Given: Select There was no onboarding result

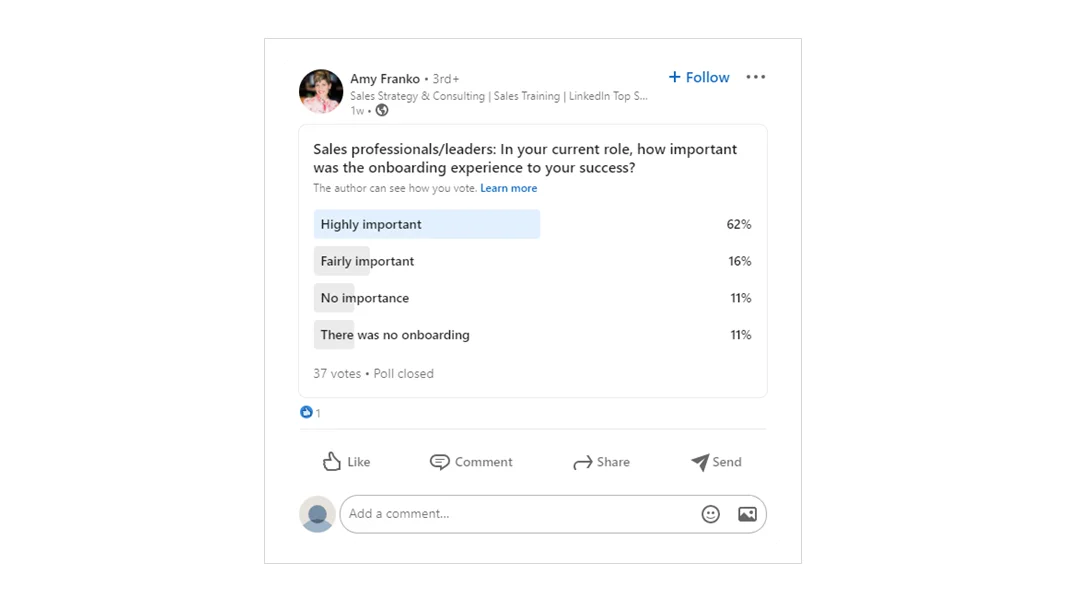Looking at the screenshot, I should [x=532, y=335].
